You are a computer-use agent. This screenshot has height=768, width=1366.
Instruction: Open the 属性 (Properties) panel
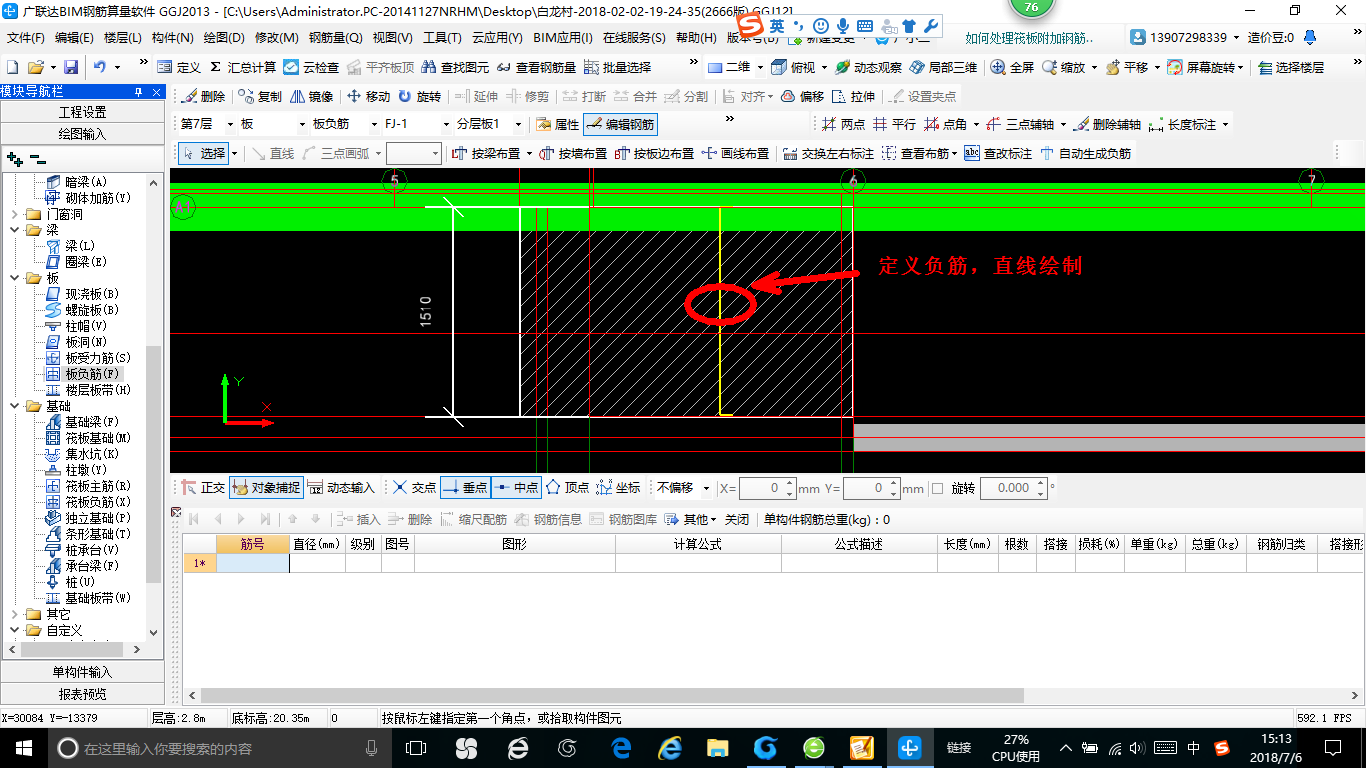(x=557, y=125)
